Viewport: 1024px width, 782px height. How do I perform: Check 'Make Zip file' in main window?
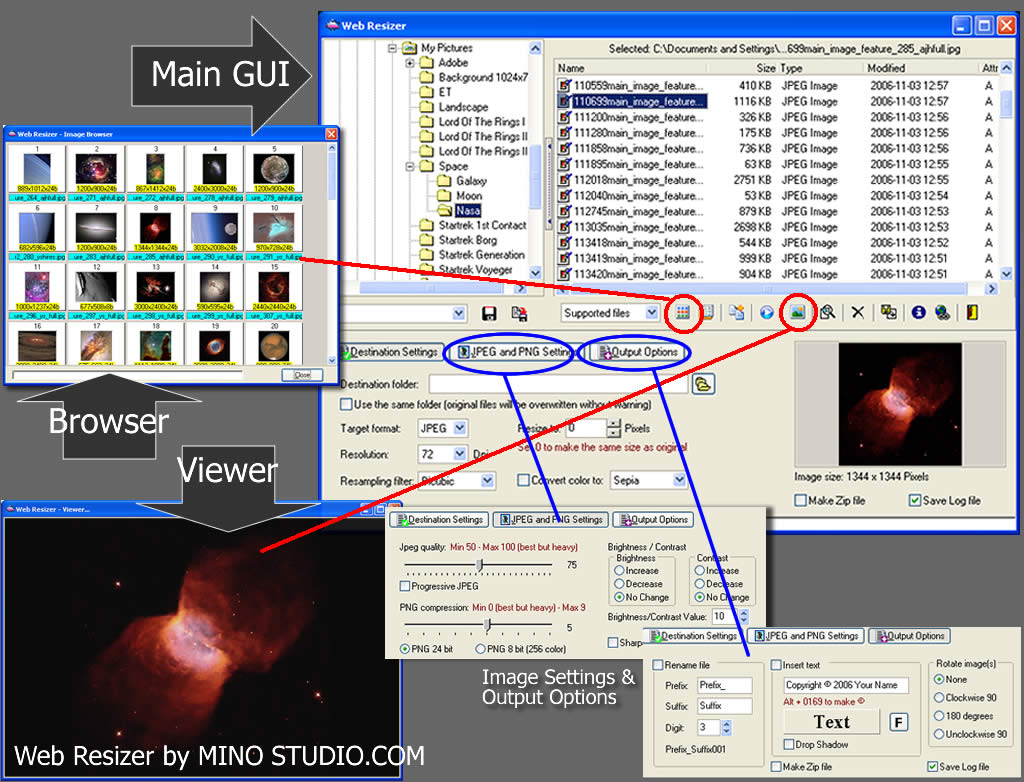pos(801,500)
